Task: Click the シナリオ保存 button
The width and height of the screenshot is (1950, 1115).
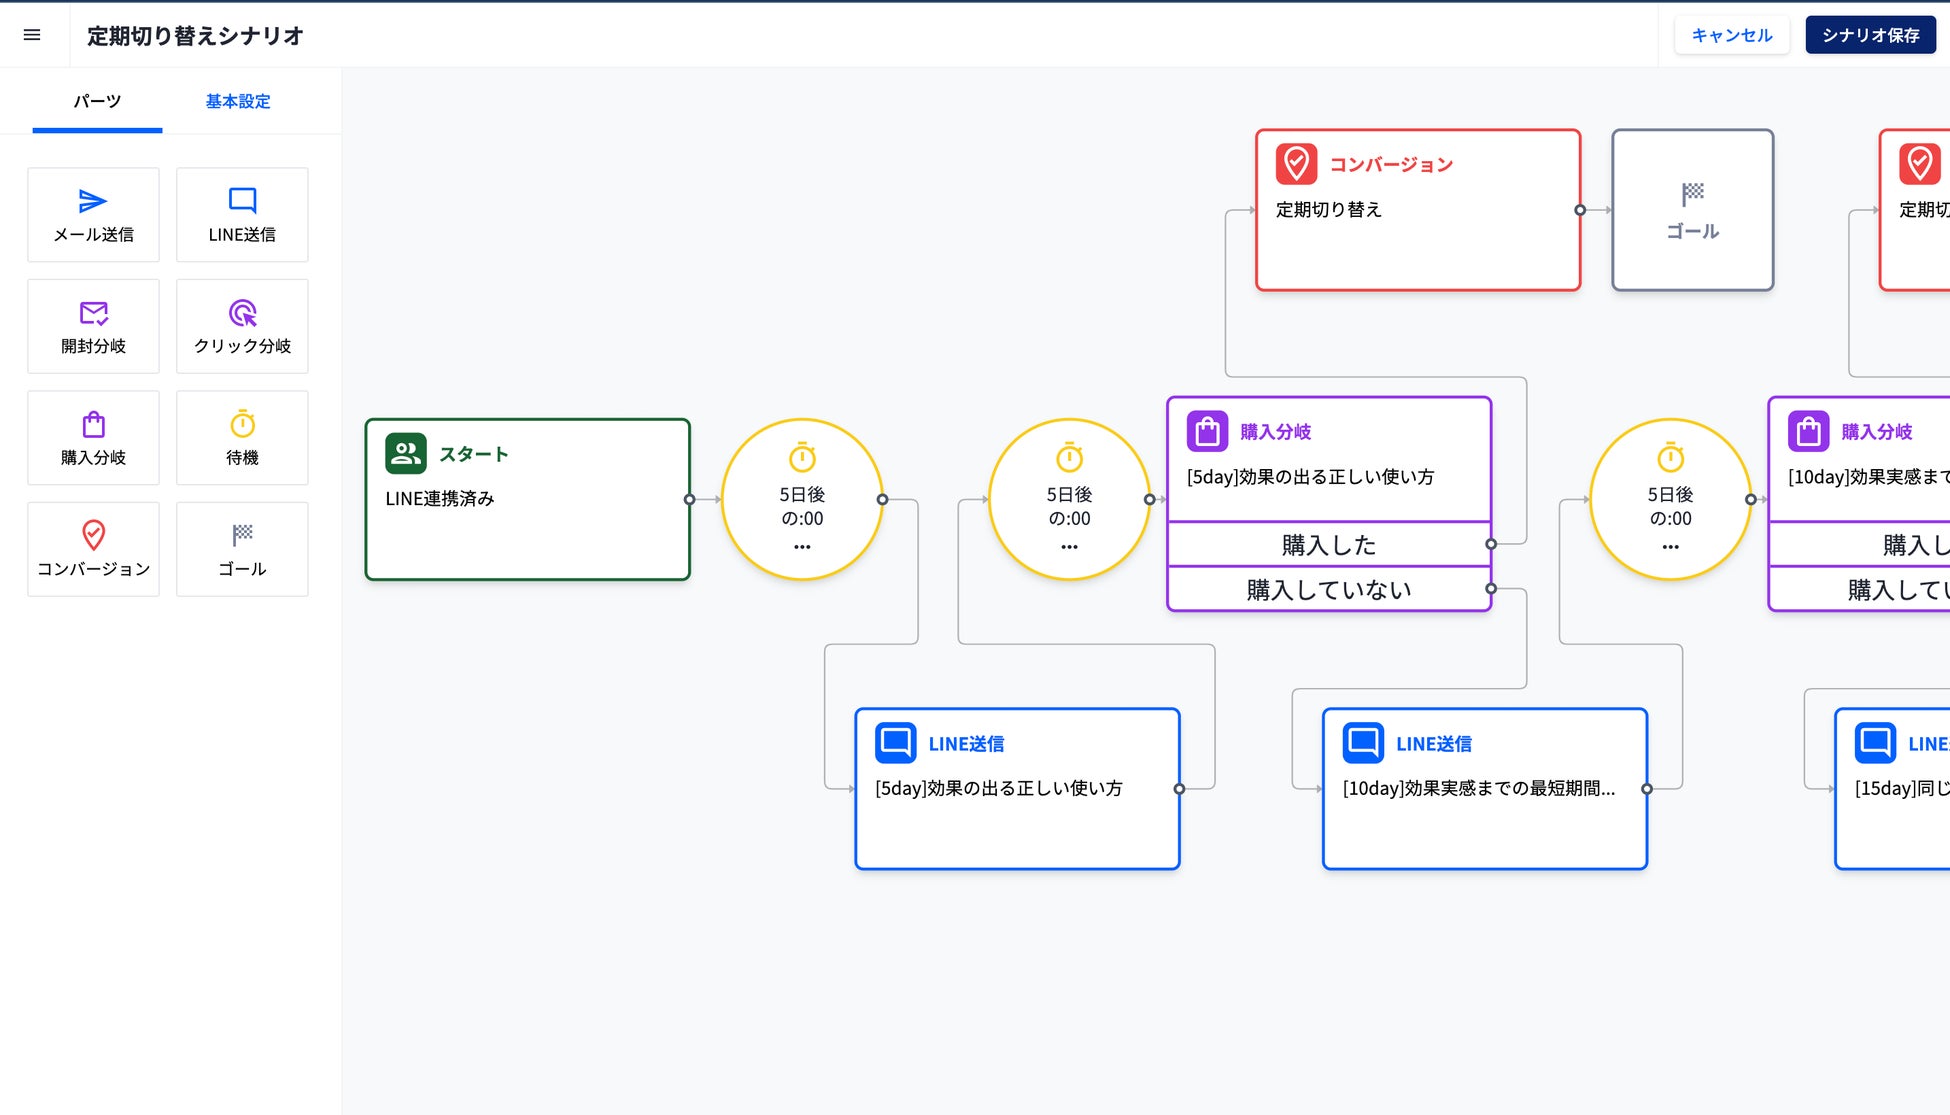Action: [1870, 35]
